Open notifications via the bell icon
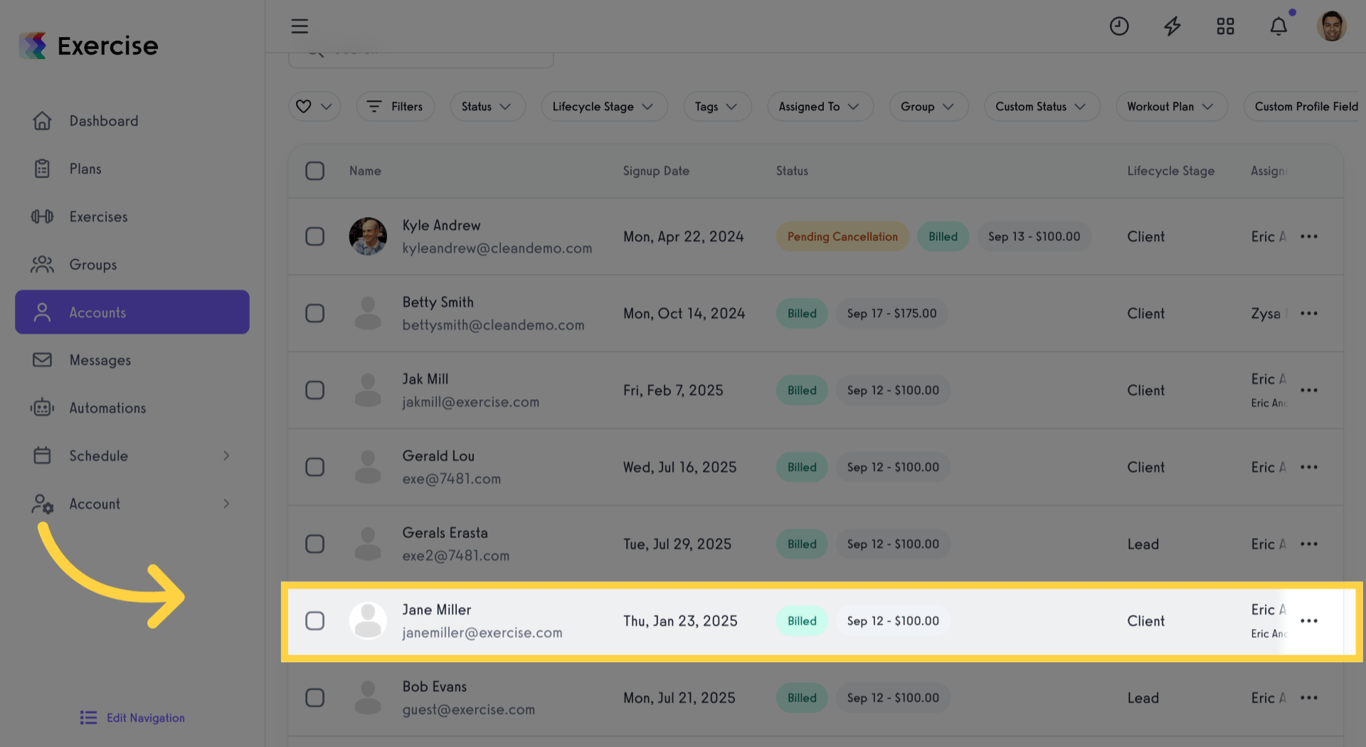This screenshot has height=747, width=1366. tap(1278, 26)
